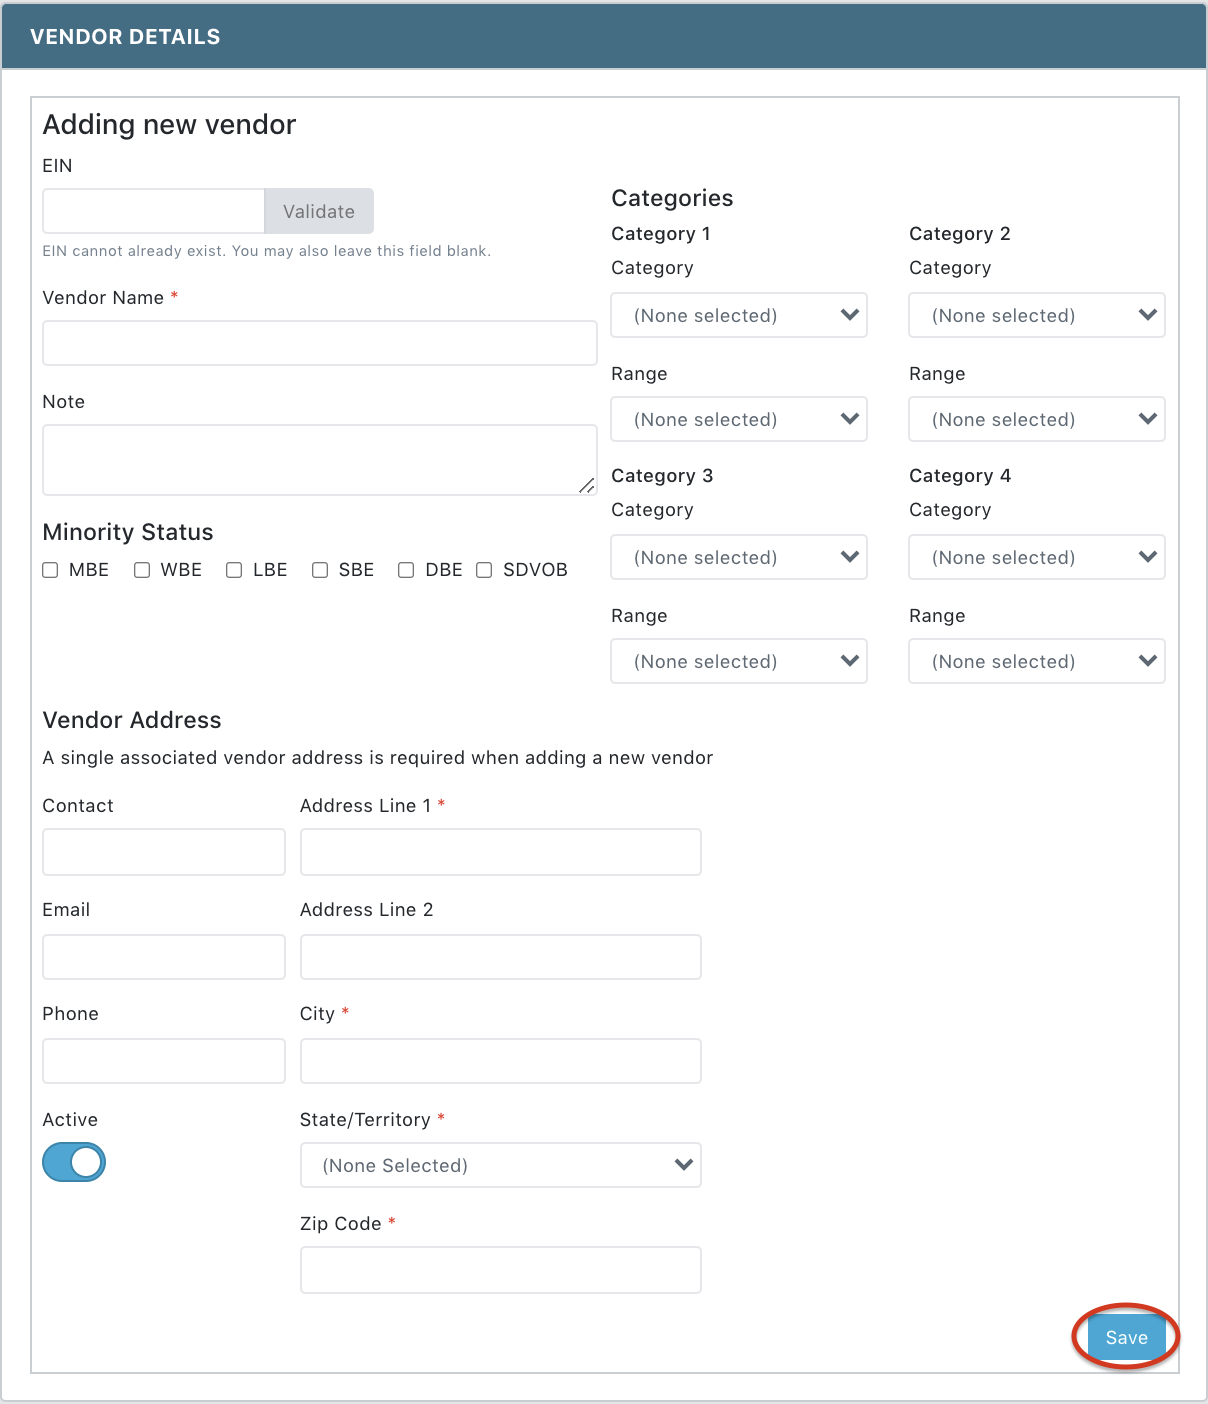Check the SDVOB checkbox
This screenshot has height=1404, width=1208.
tap(484, 570)
